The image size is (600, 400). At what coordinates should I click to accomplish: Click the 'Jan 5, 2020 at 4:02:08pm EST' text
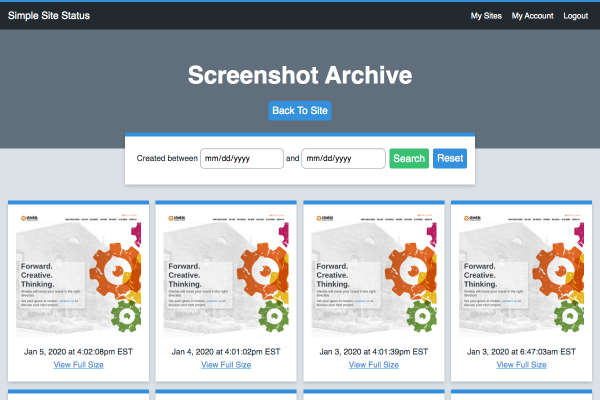coord(78,352)
